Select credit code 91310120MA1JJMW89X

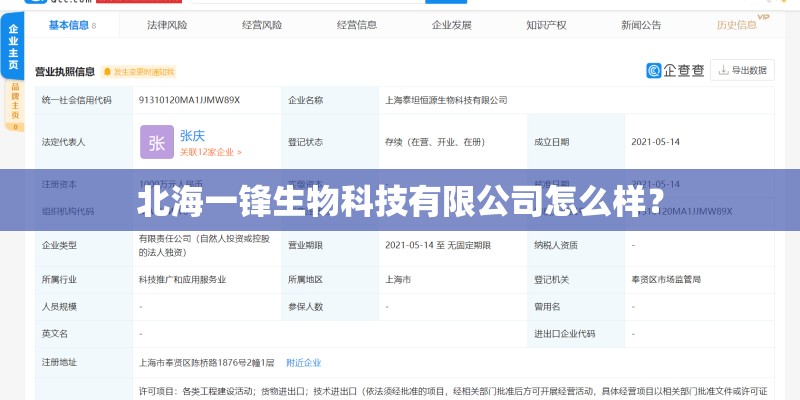pyautogui.click(x=189, y=100)
